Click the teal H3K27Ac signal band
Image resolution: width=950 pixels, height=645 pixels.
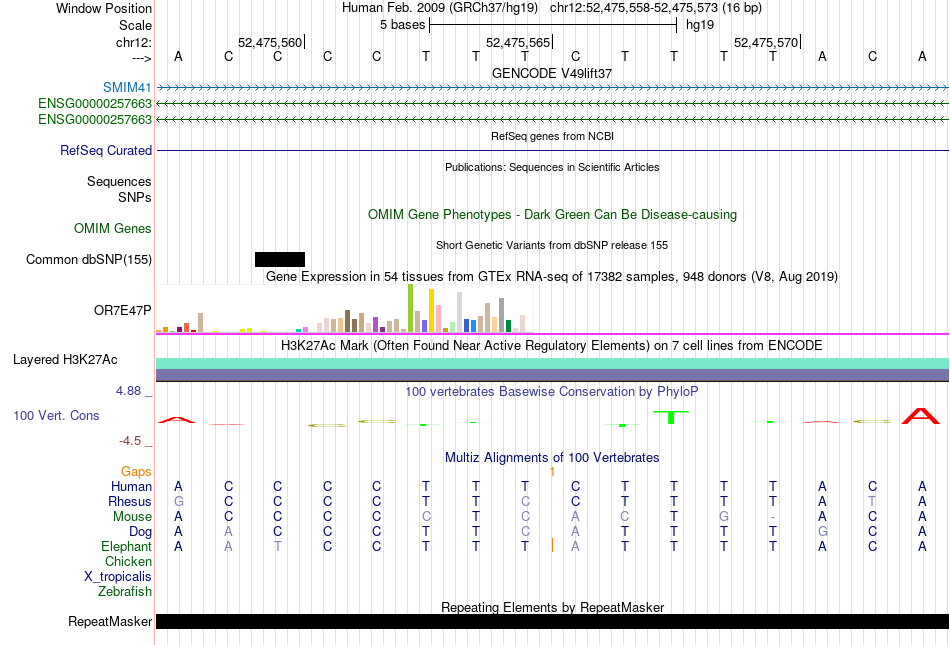tap(553, 363)
